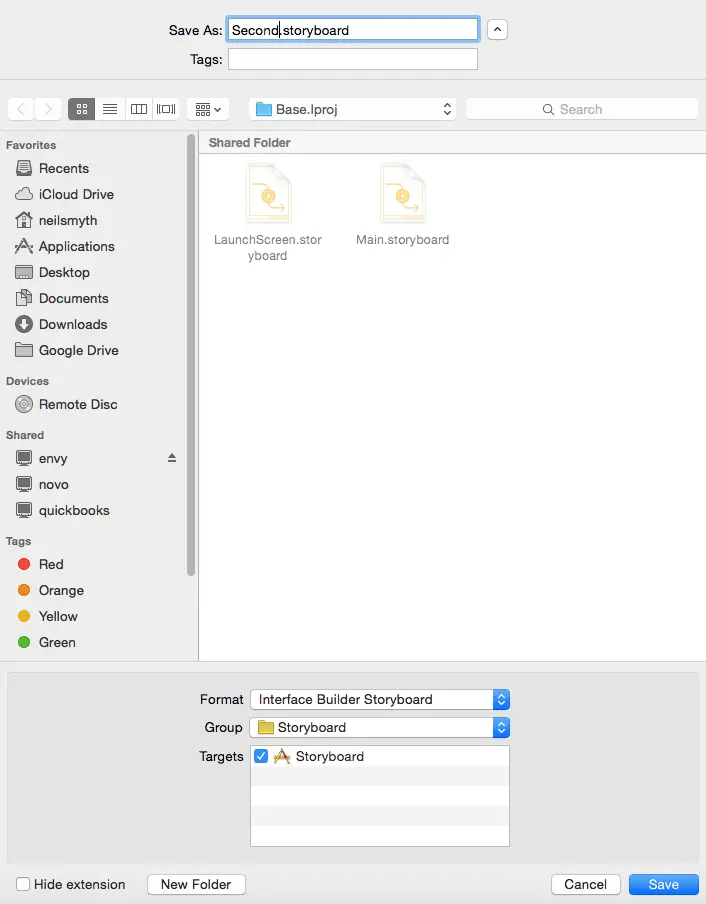Click the Tags input field
Viewport: 706px width, 904px height.
(x=353, y=59)
